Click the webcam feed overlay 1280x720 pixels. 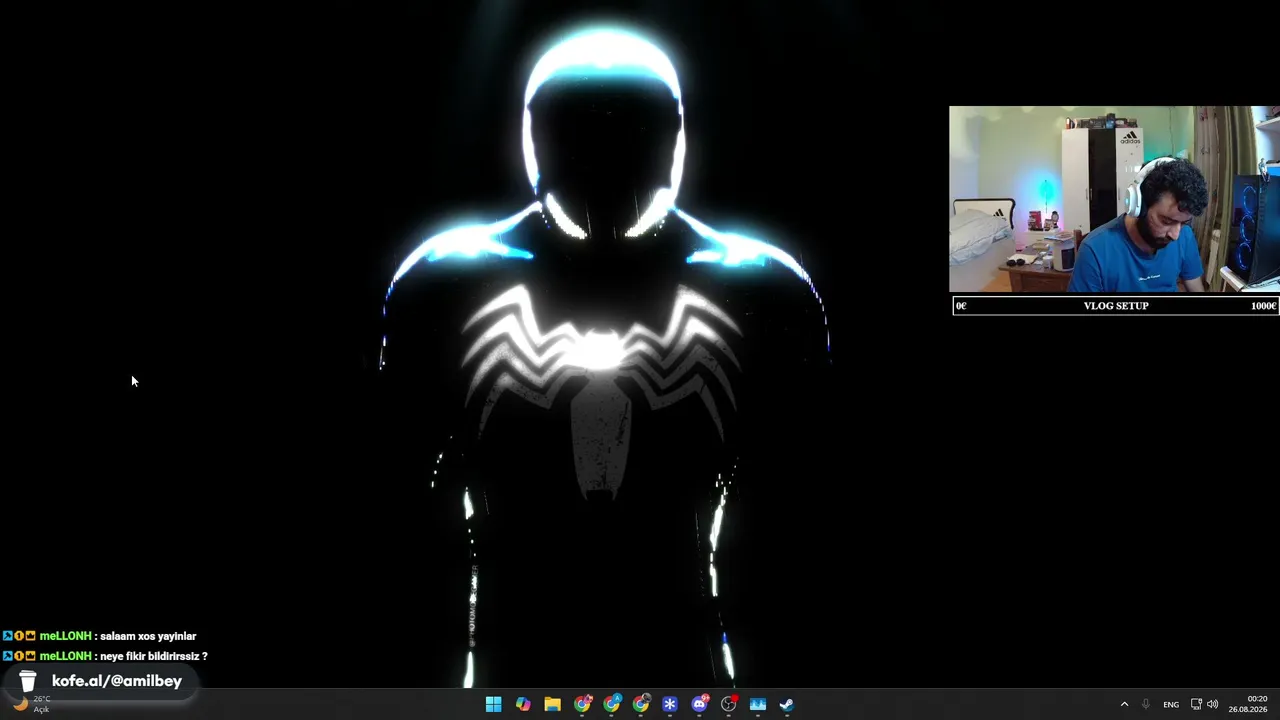(1114, 199)
